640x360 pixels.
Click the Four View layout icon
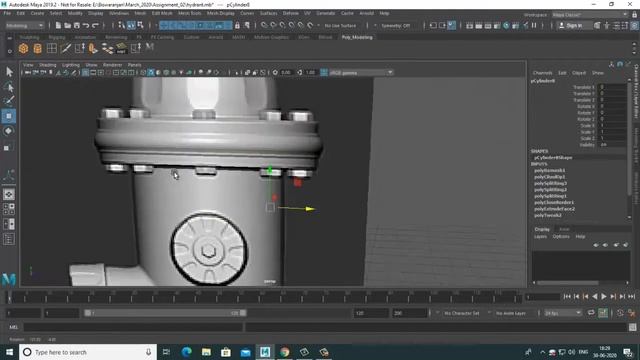pyautogui.click(x=9, y=209)
